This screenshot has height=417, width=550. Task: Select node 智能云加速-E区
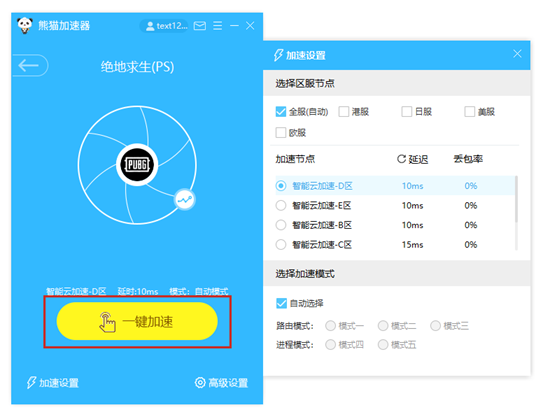point(395,205)
